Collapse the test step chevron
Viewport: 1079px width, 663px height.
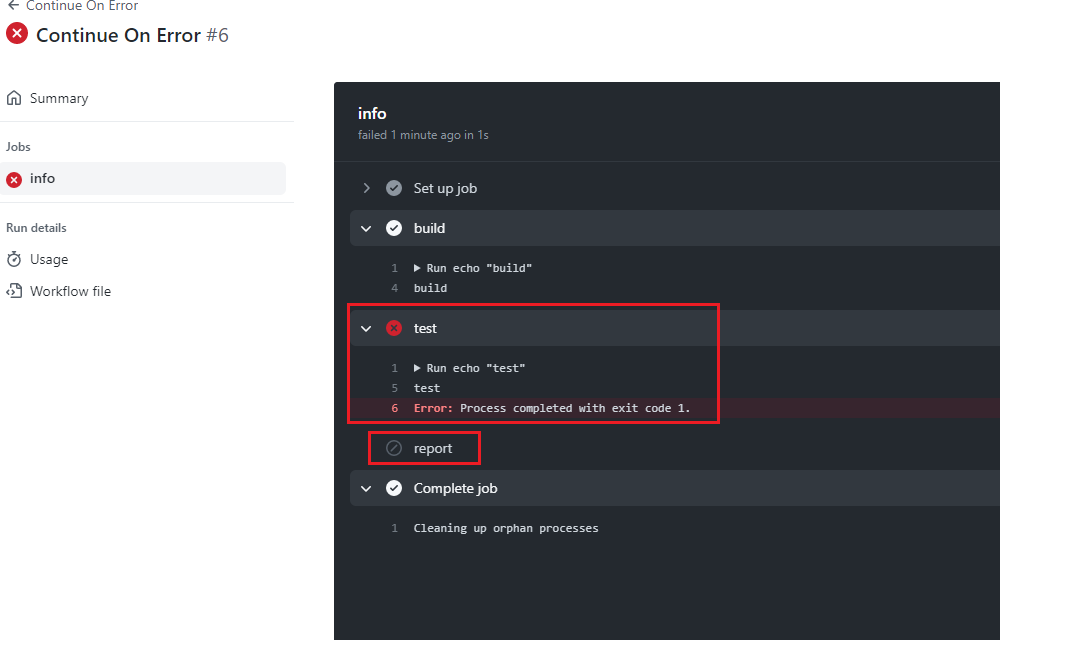point(366,328)
